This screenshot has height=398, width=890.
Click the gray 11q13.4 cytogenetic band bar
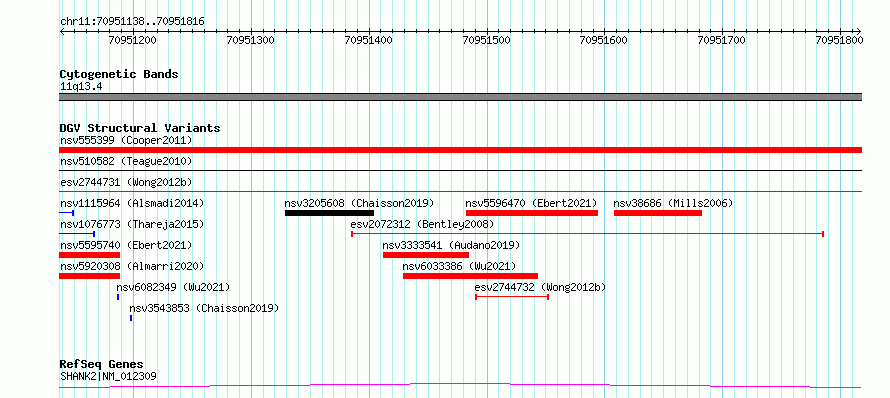pos(460,97)
